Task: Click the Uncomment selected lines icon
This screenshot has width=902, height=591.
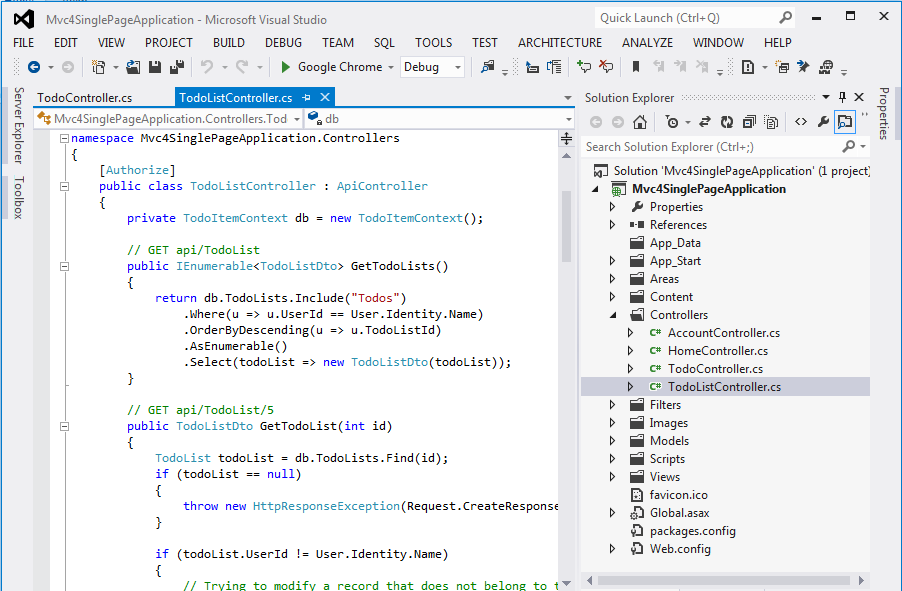Action: point(606,67)
